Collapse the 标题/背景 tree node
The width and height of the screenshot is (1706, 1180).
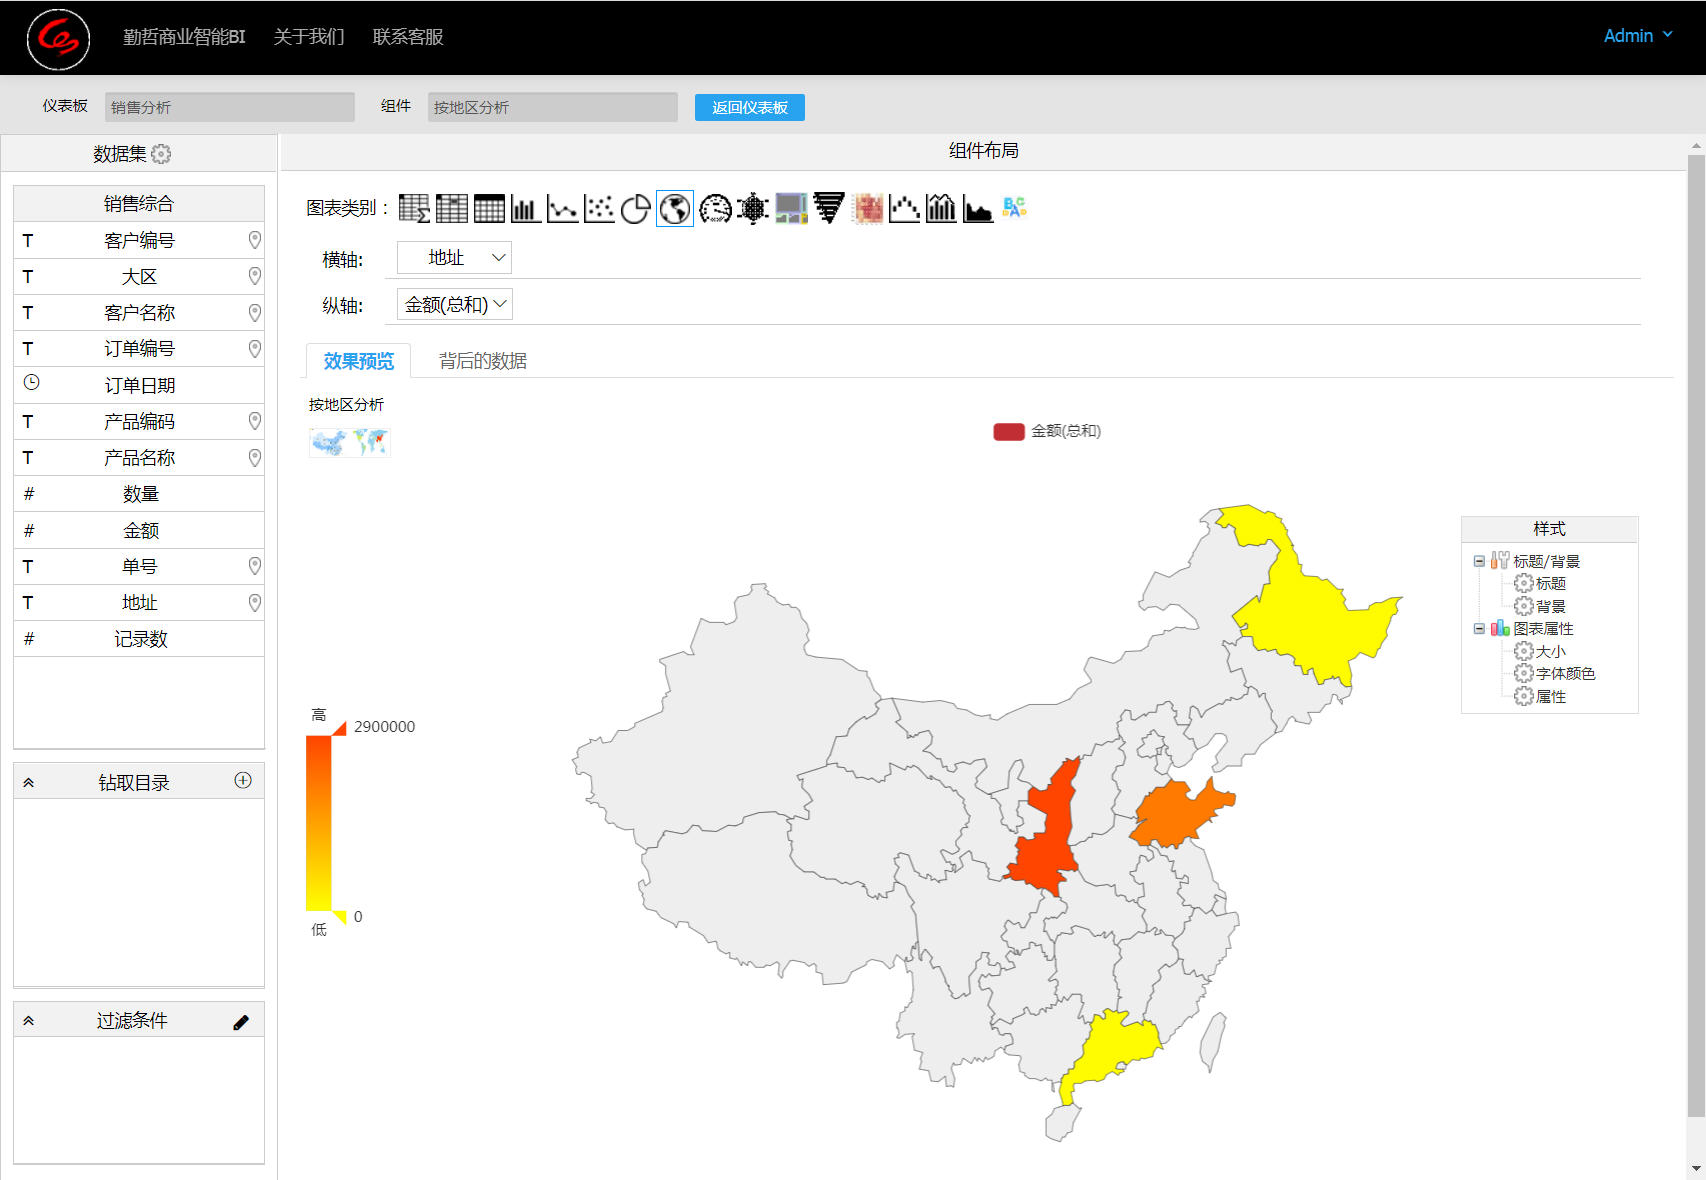(x=1479, y=561)
